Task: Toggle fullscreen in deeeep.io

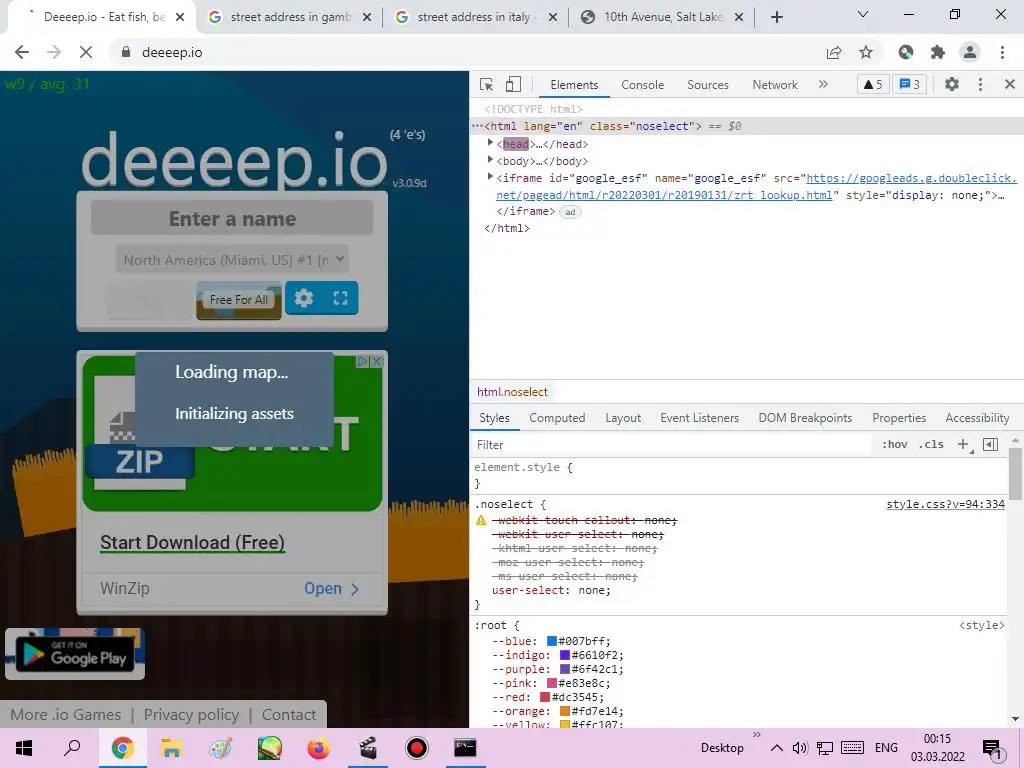Action: (340, 298)
